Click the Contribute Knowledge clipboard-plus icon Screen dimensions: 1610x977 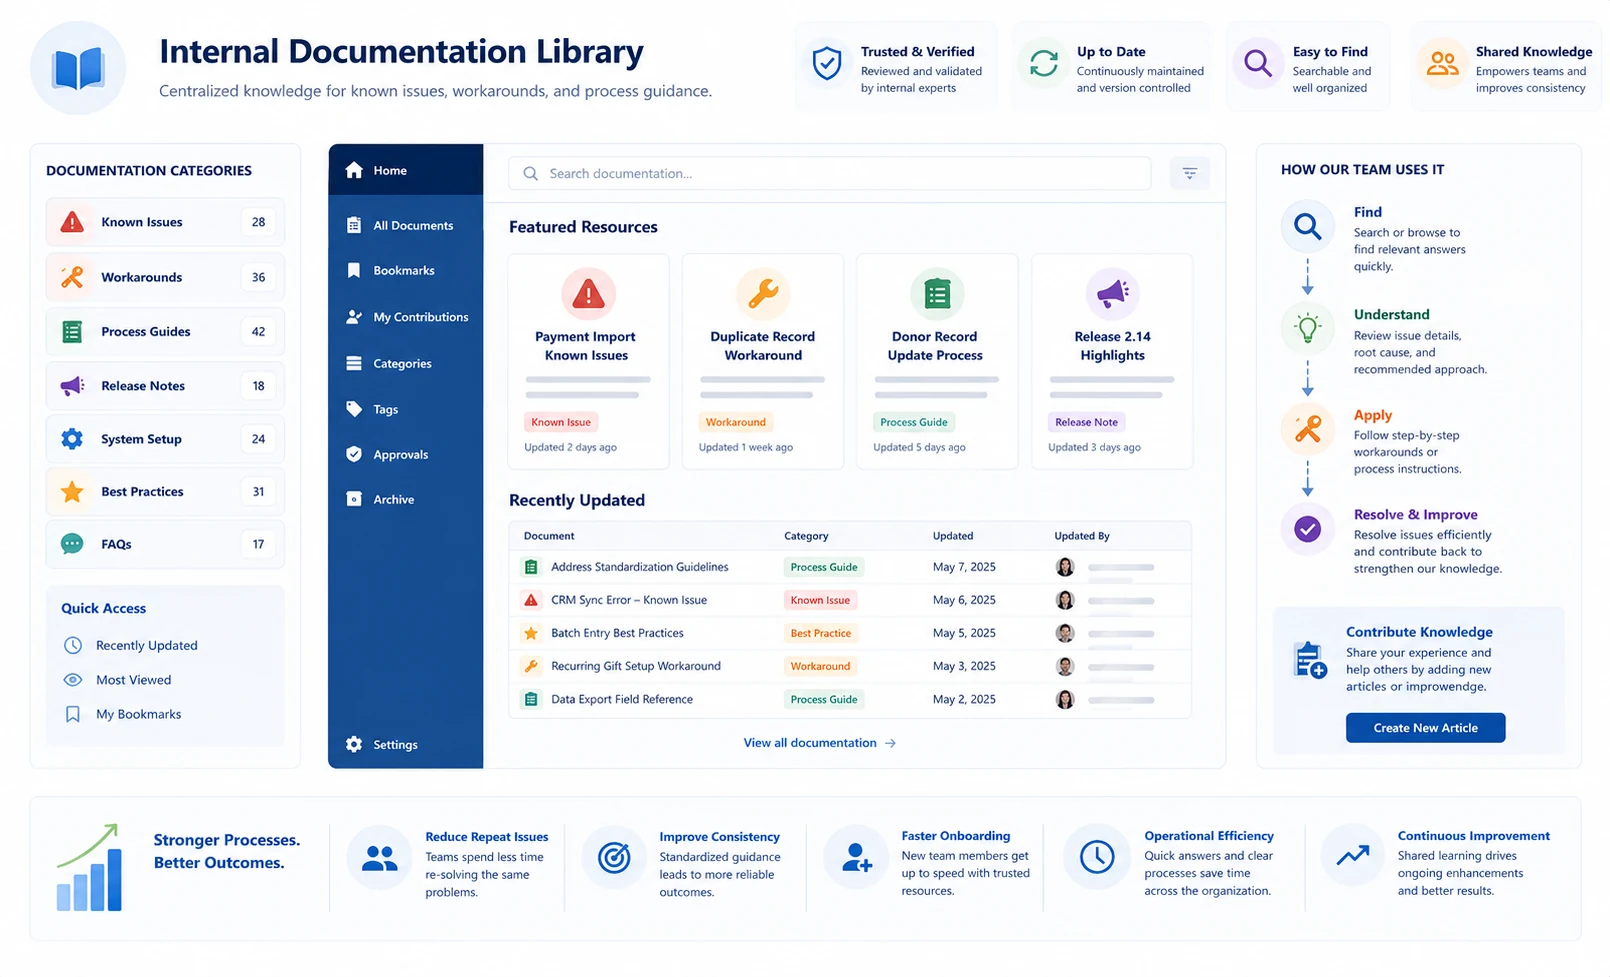1310,660
